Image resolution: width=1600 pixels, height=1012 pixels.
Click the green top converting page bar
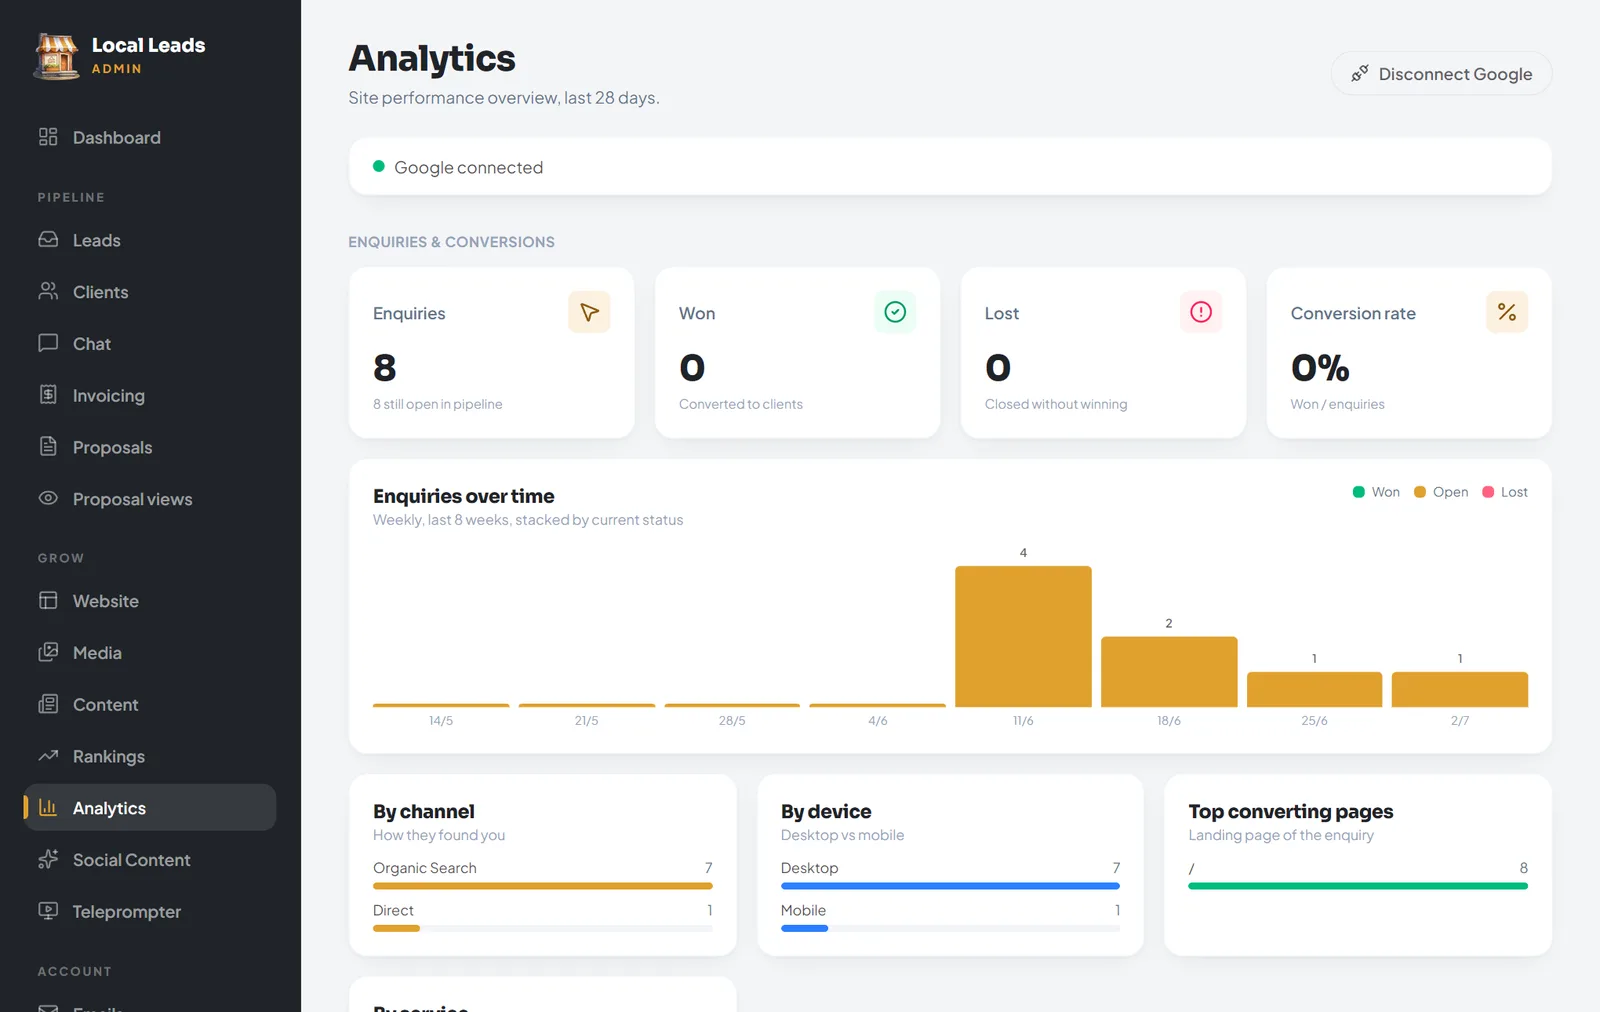click(1358, 886)
